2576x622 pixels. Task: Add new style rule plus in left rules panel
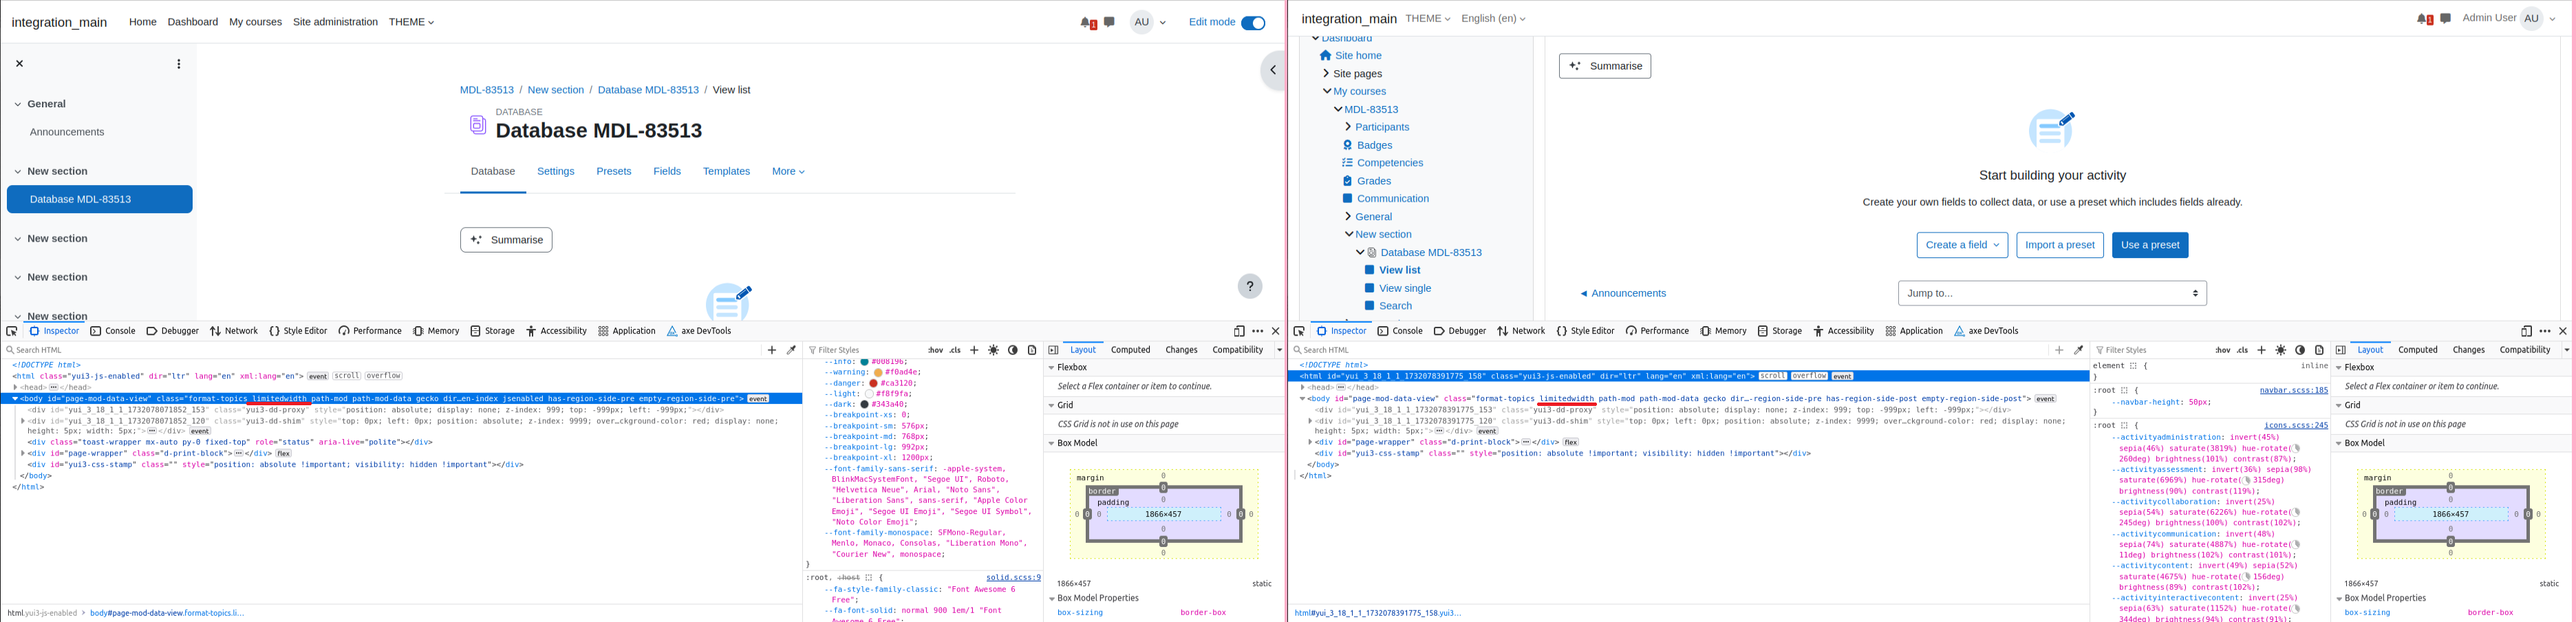click(974, 350)
